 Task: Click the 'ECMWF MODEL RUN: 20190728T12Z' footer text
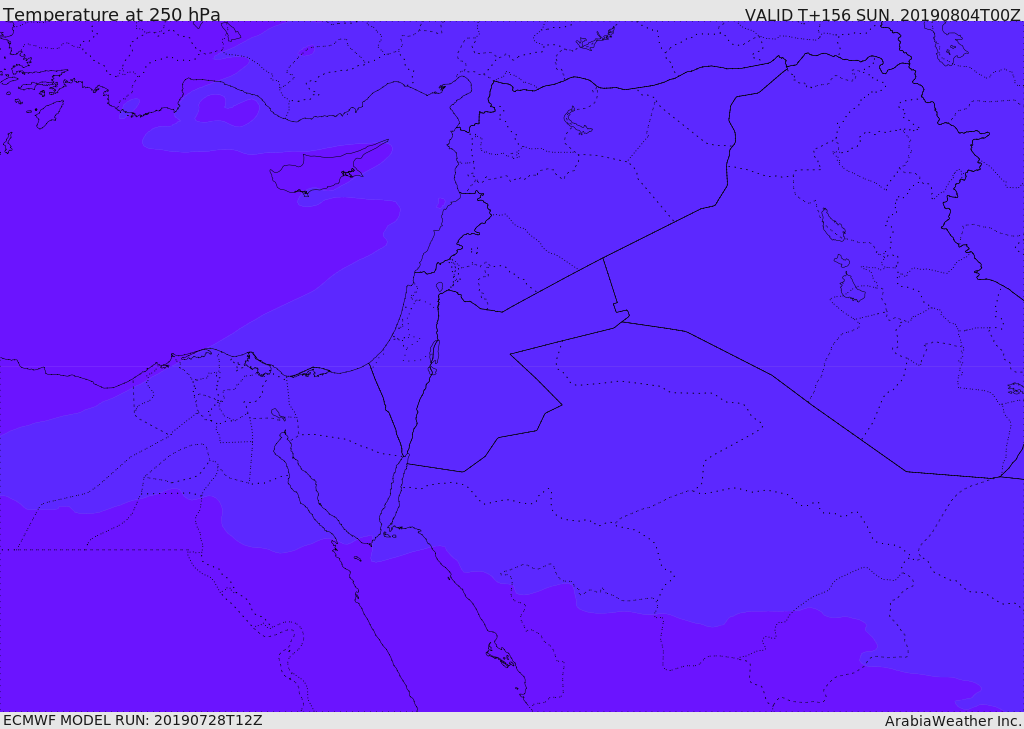point(133,720)
